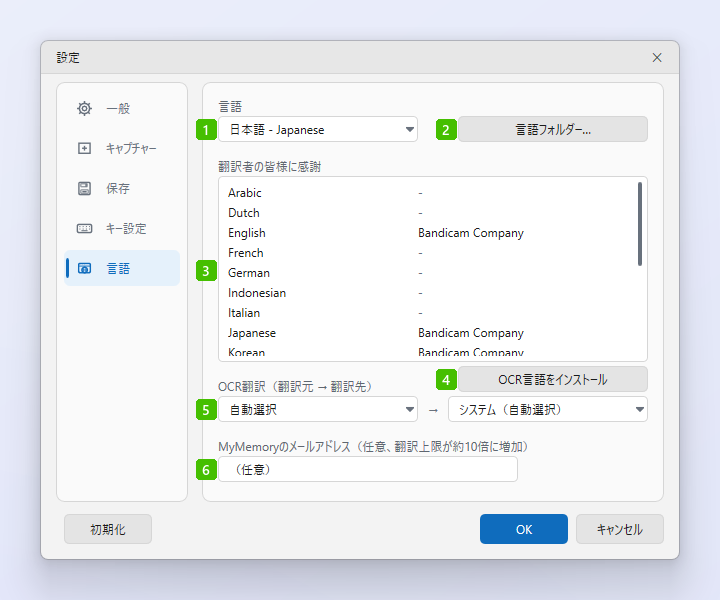Click the keyboard icon for キー設定
The width and height of the screenshot is (720, 600).
point(84,228)
